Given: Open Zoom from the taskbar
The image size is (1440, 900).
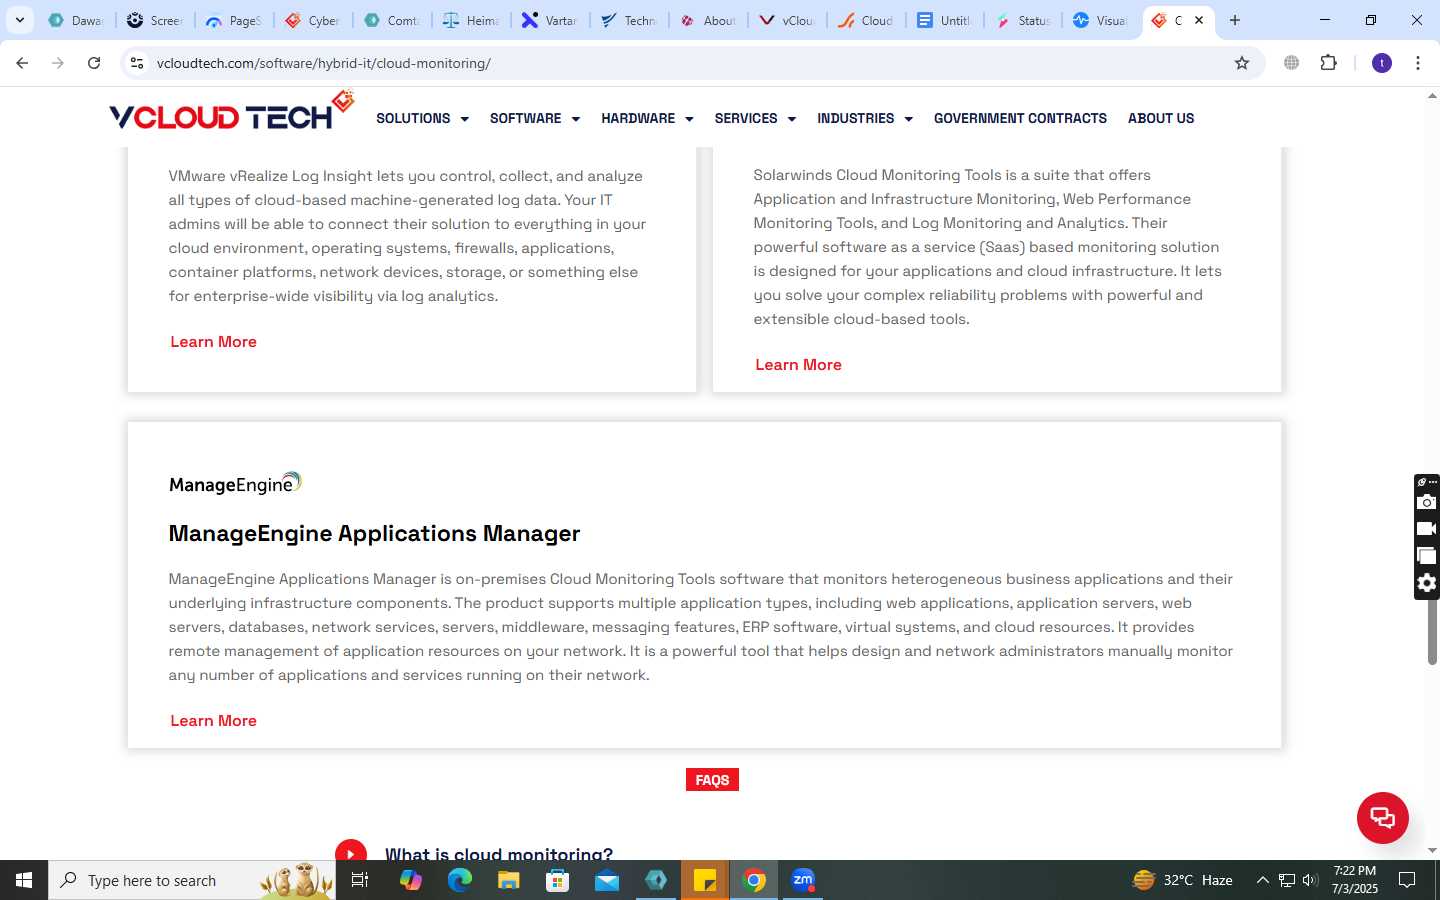Looking at the screenshot, I should [803, 880].
